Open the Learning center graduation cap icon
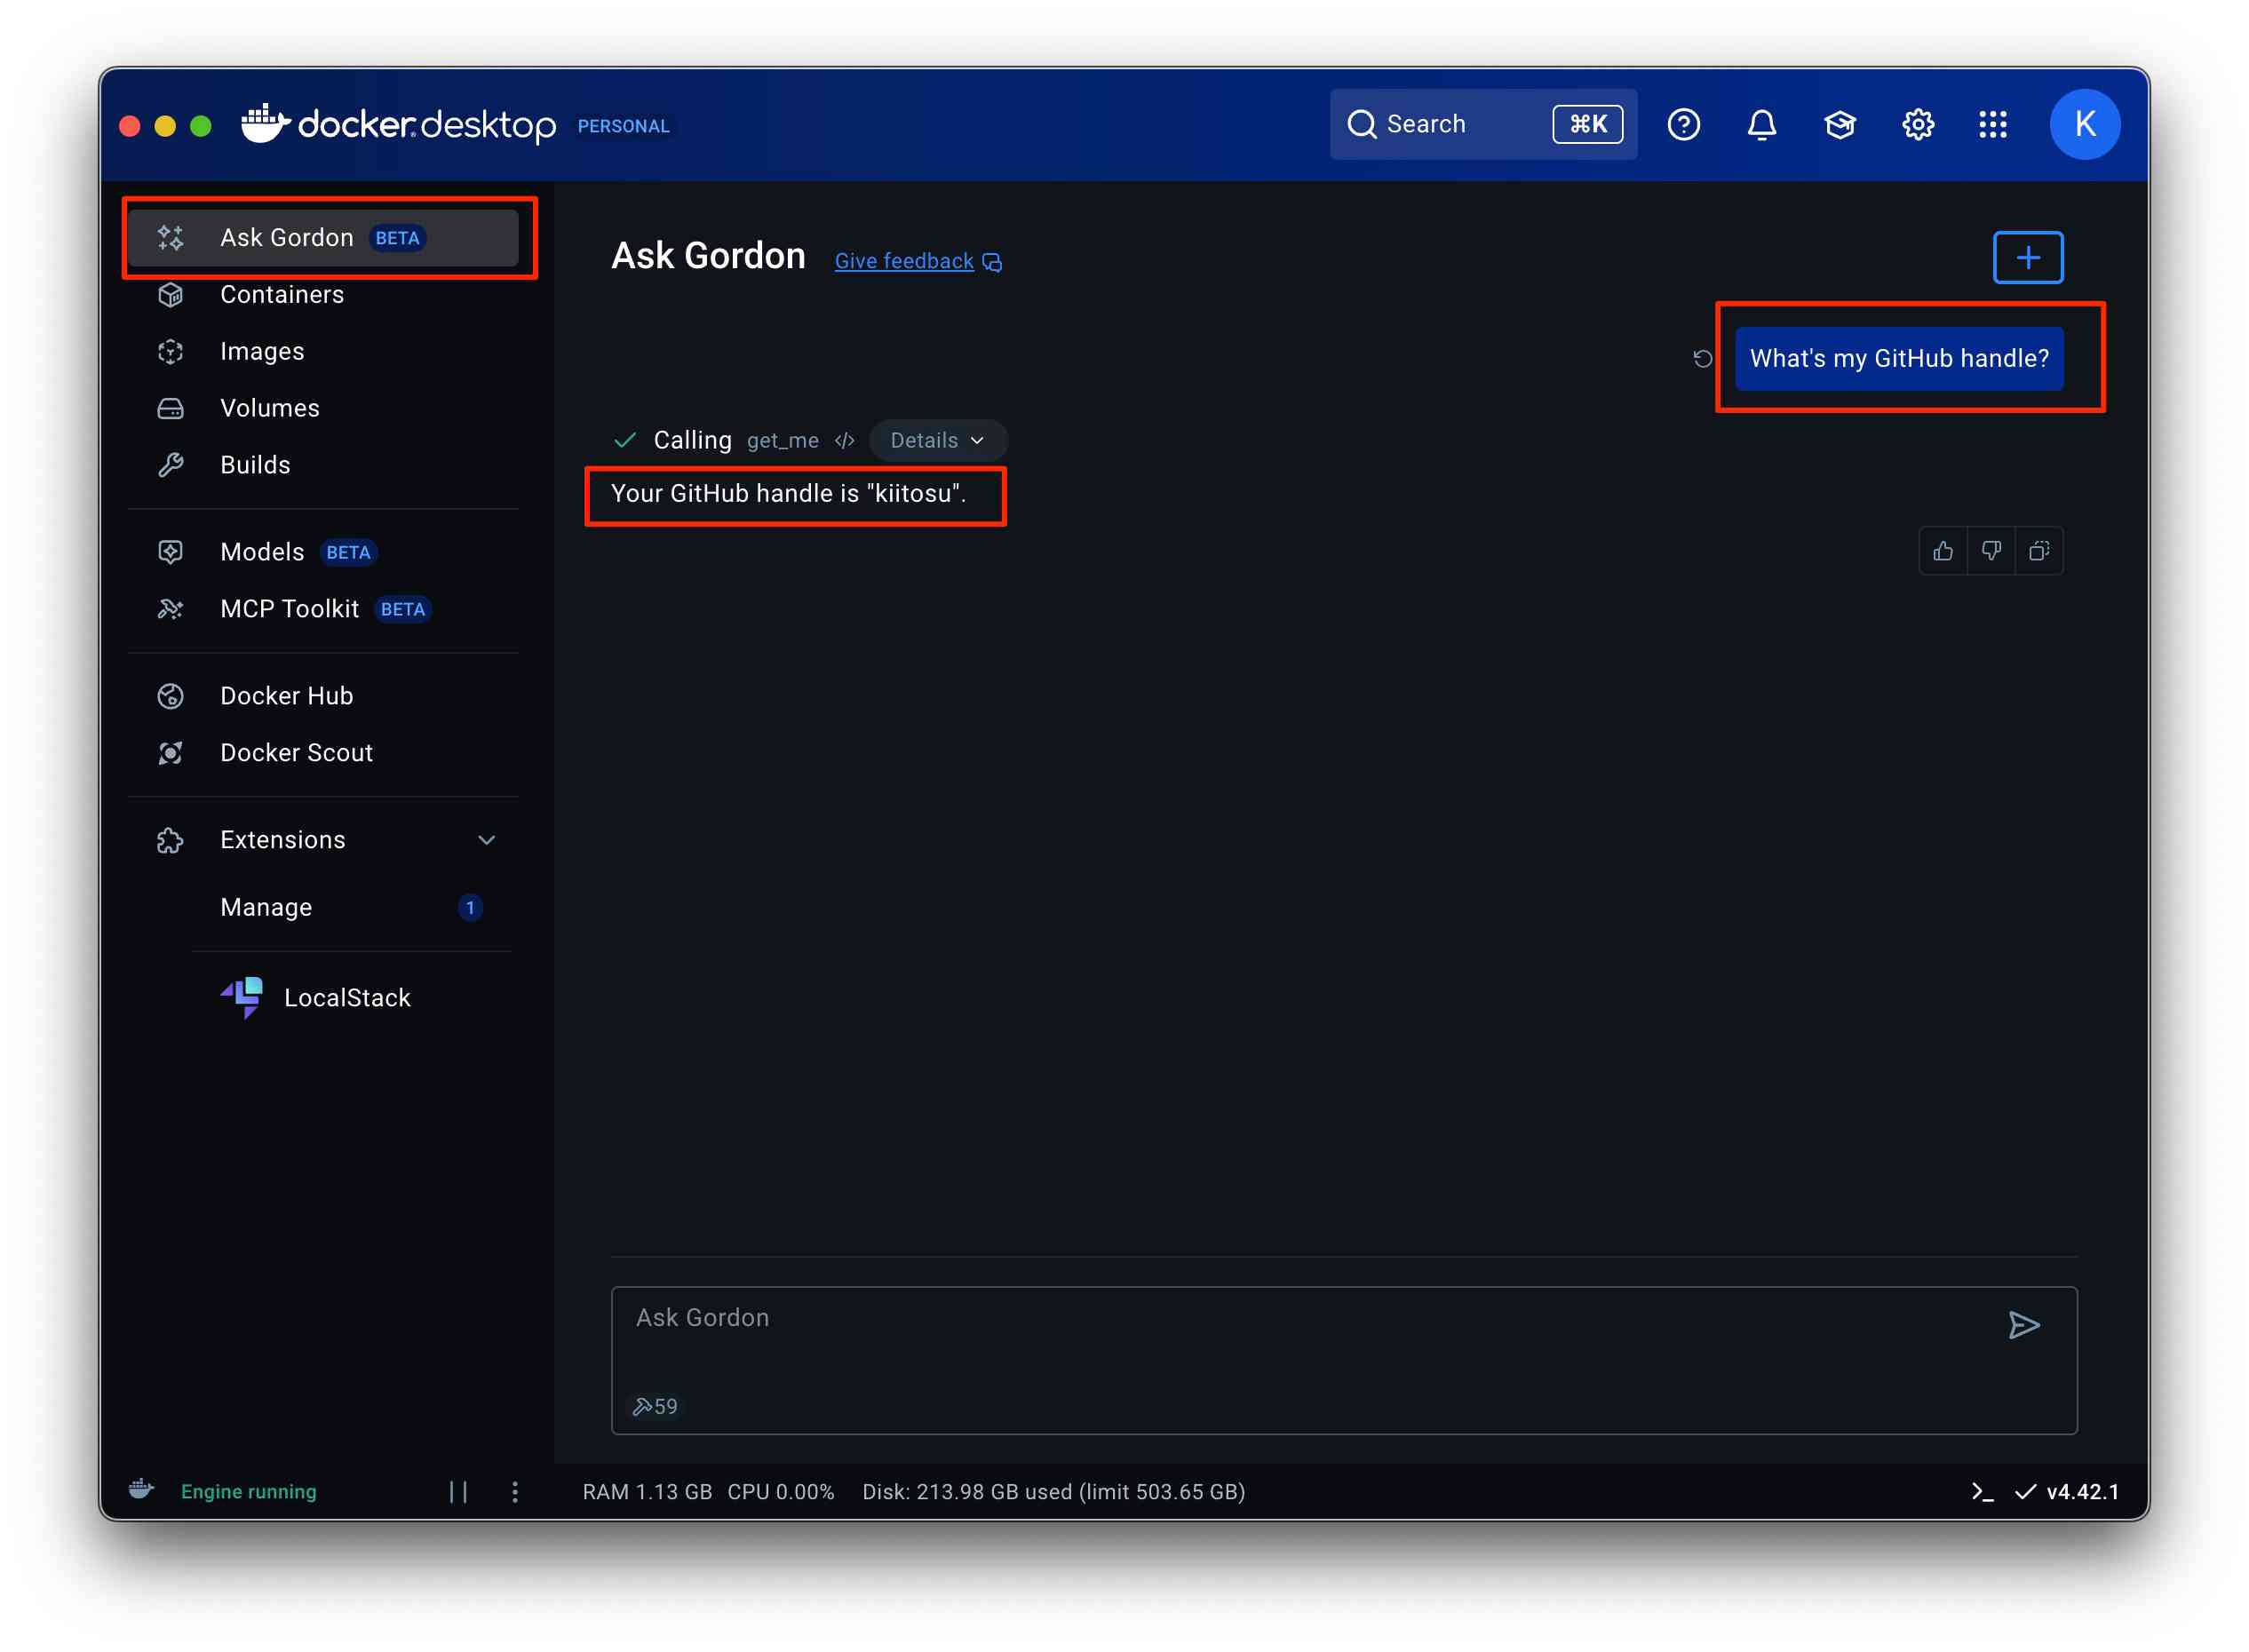The image size is (2249, 1652). [1839, 125]
